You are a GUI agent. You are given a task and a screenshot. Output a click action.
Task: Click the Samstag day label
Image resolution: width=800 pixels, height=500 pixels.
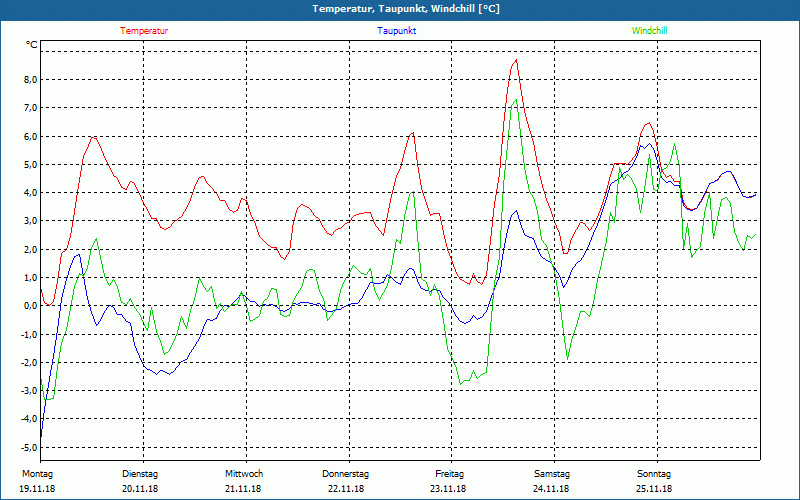point(552,474)
